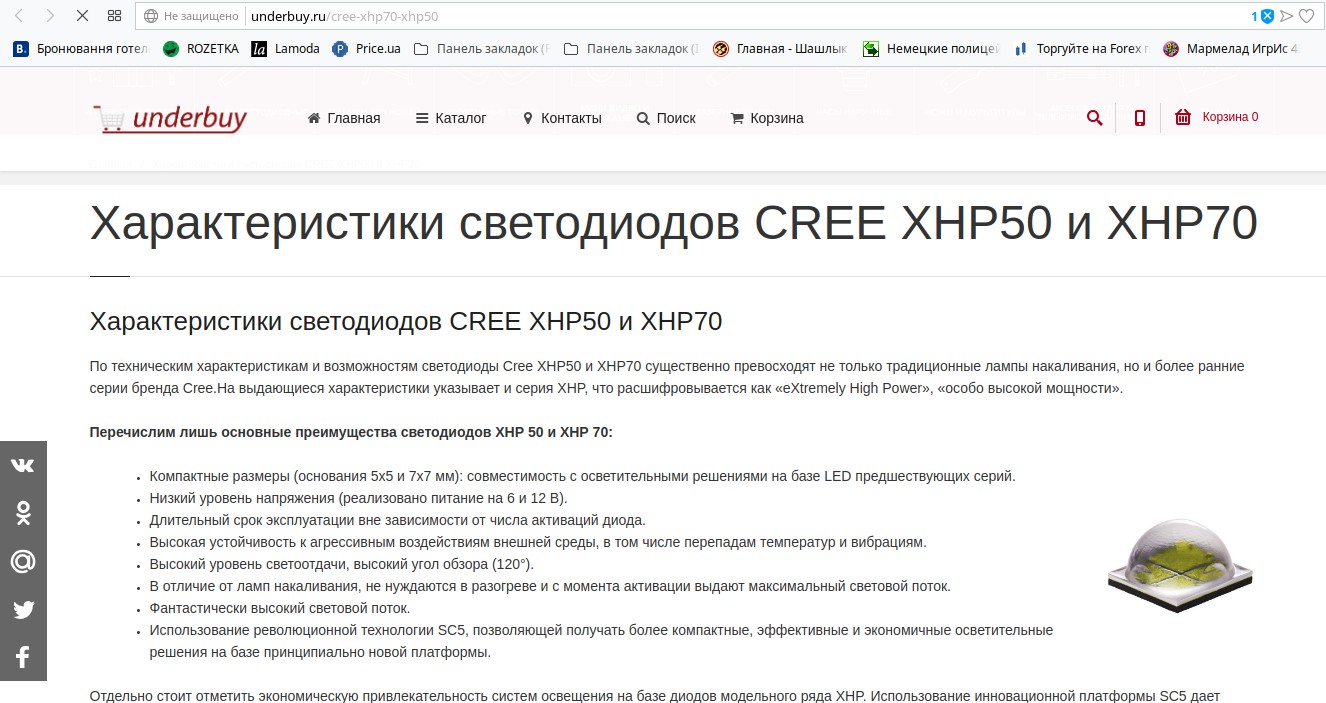
Task: Click the red basket icon
Action: point(1183,117)
